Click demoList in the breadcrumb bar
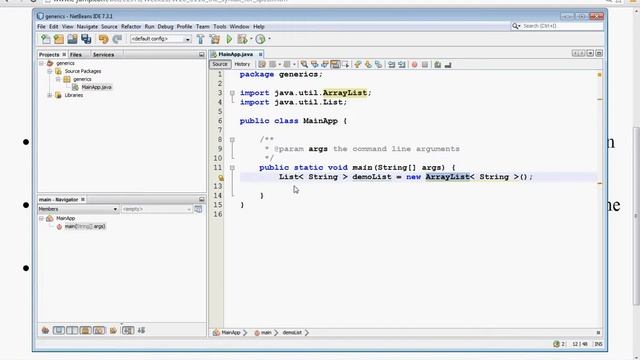Screen dimensions: 640x360 292,333
